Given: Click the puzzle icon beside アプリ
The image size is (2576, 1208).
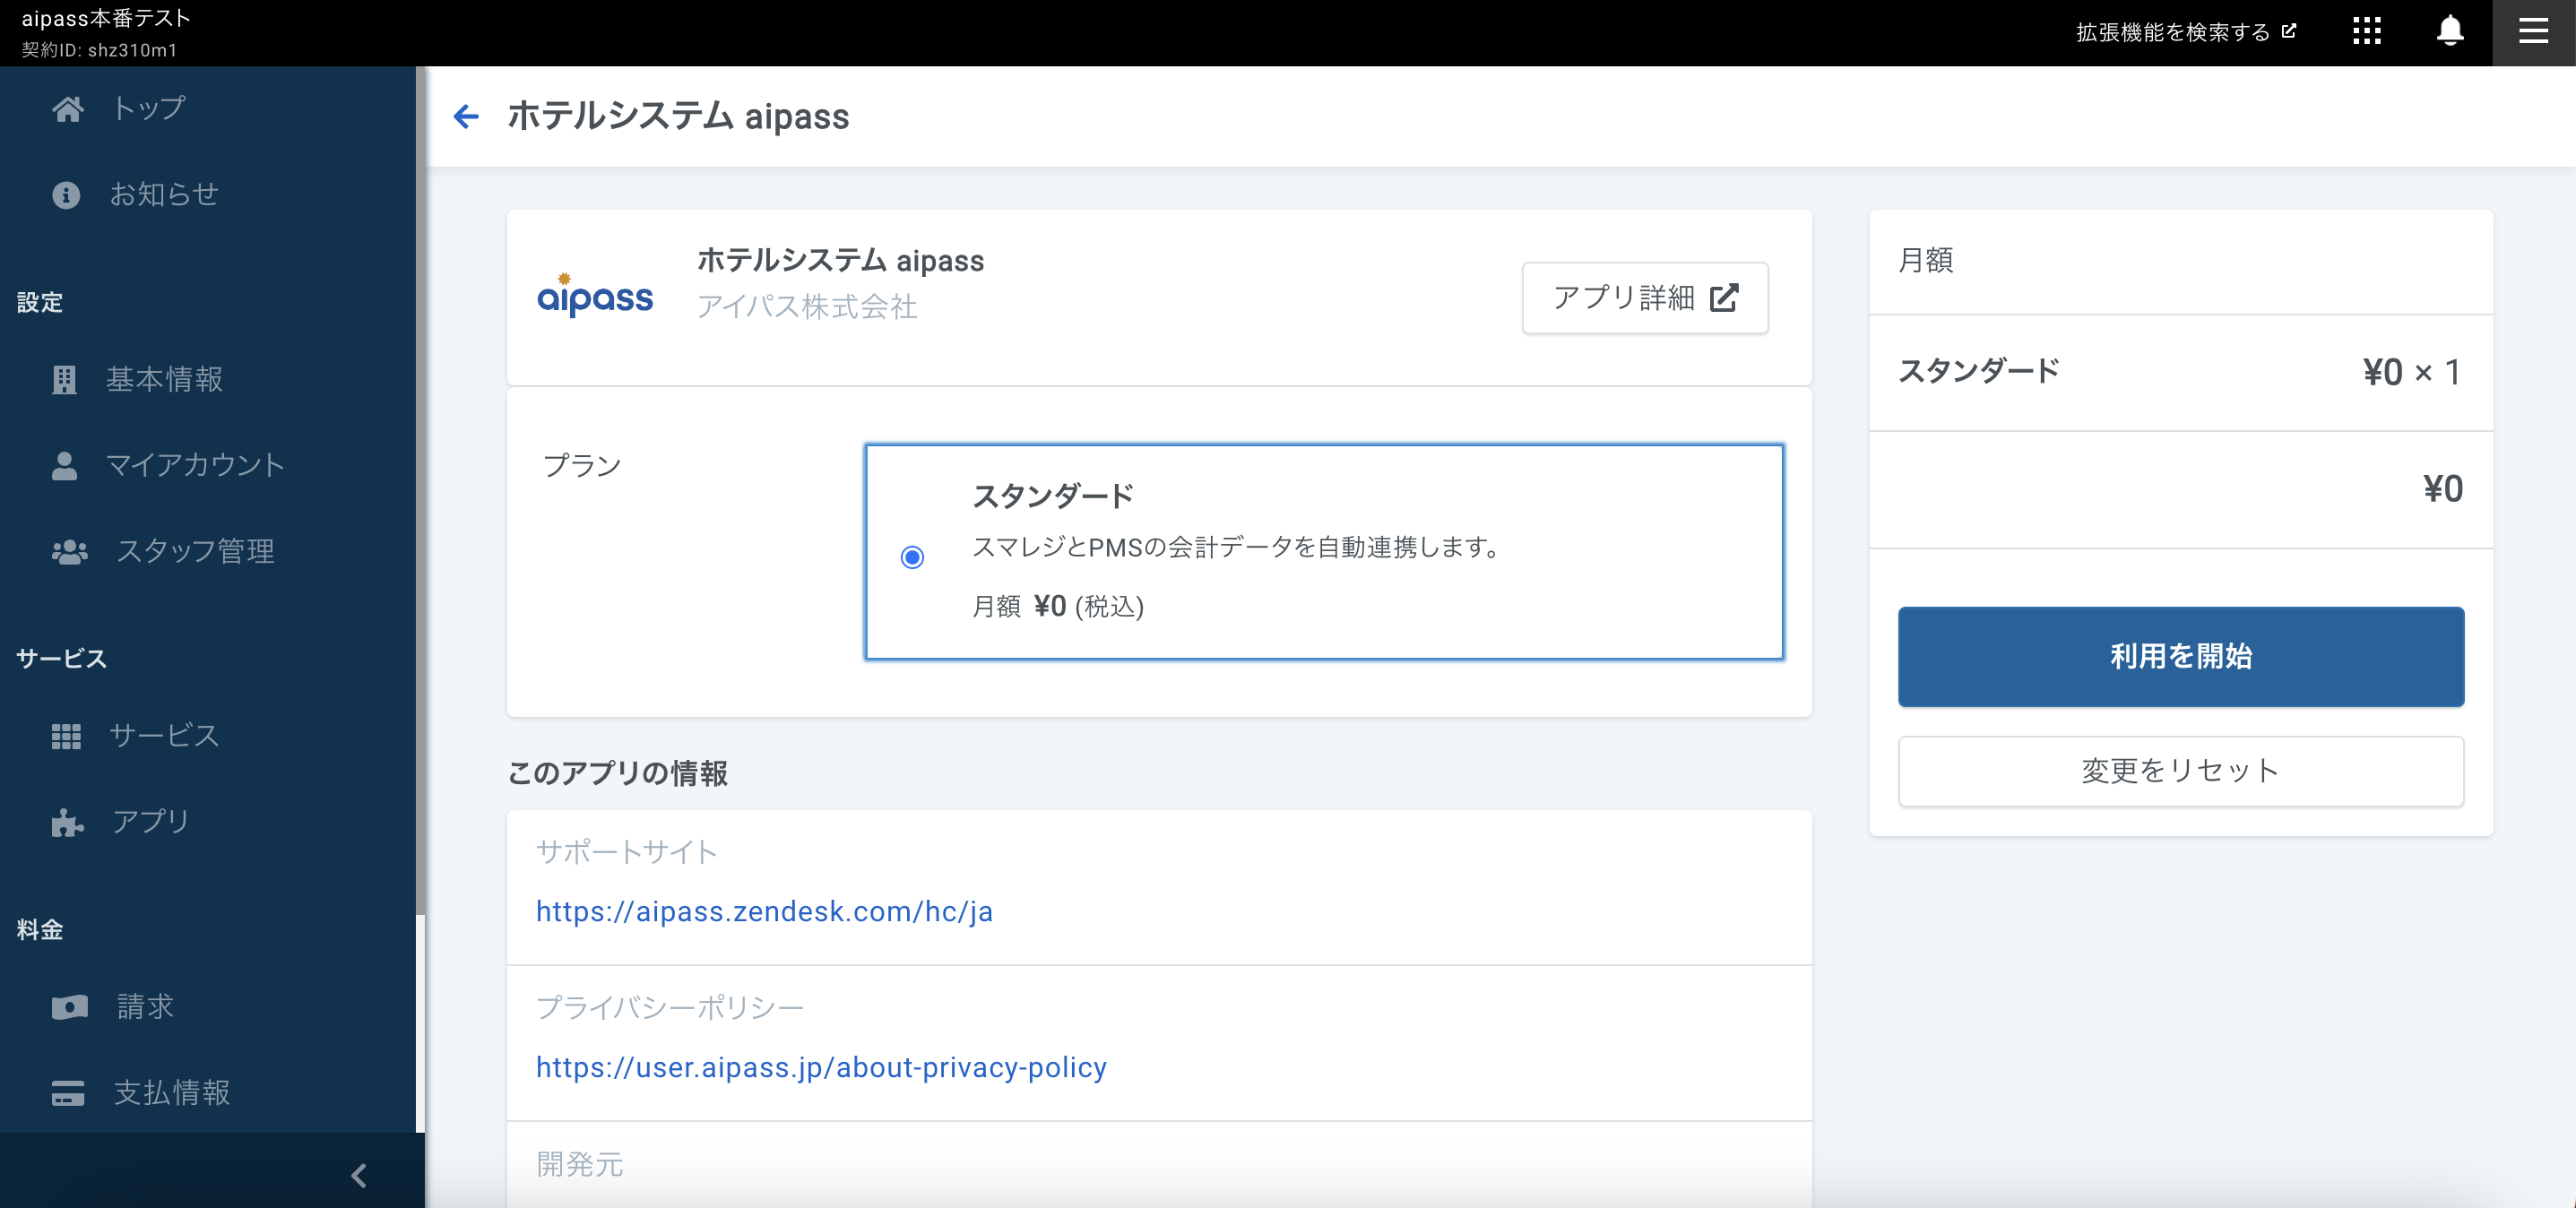Looking at the screenshot, I should pos(67,822).
